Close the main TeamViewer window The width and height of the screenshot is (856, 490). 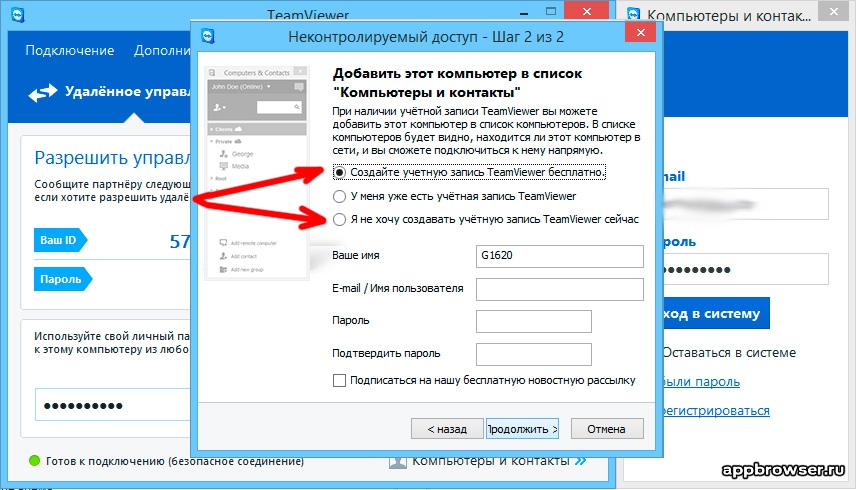click(x=587, y=11)
